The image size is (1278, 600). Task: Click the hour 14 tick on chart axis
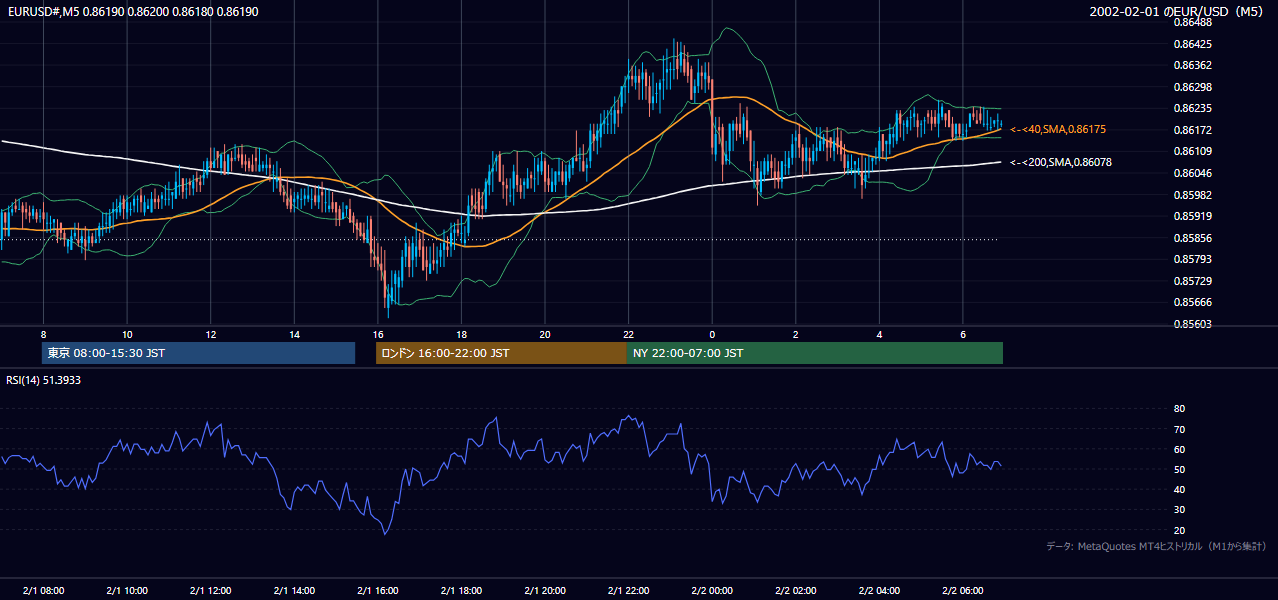[294, 334]
